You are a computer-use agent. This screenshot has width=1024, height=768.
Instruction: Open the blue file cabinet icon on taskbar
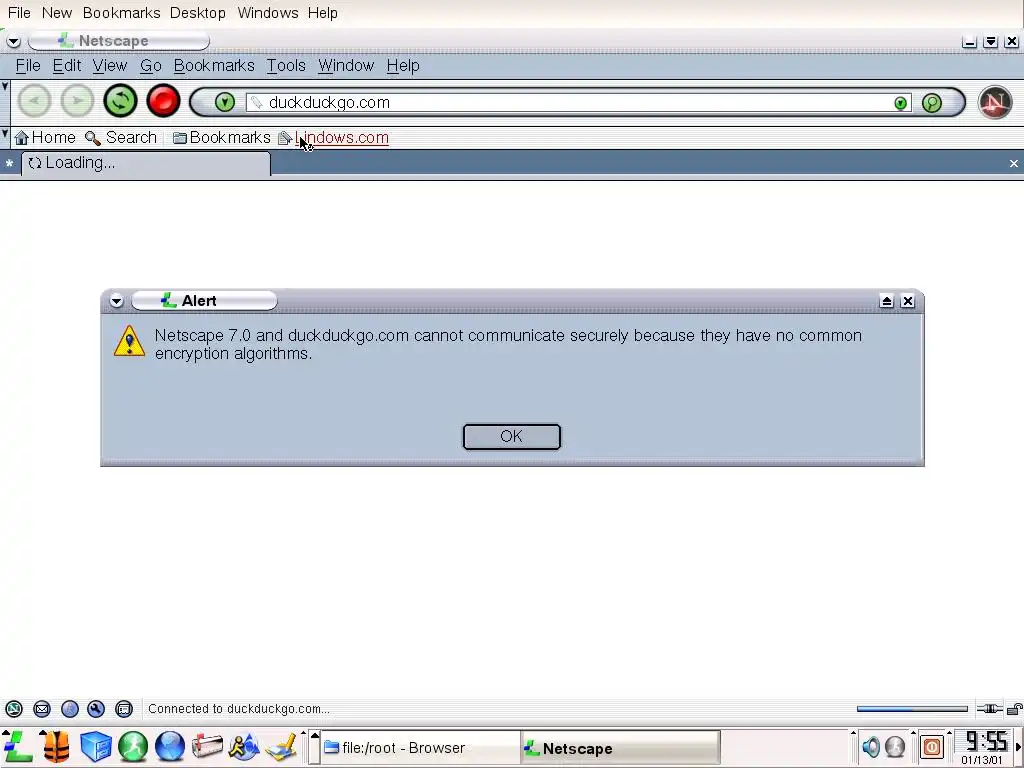tap(95, 746)
